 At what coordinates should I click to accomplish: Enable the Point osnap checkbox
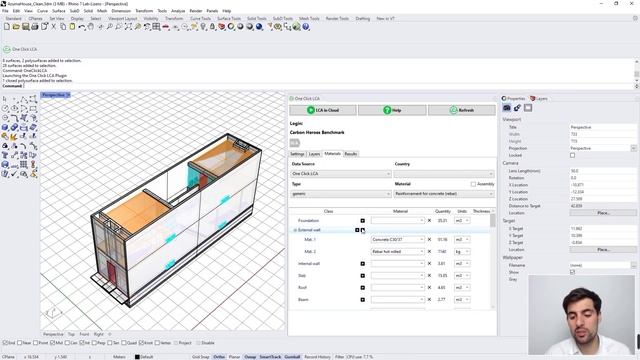[x=36, y=343]
